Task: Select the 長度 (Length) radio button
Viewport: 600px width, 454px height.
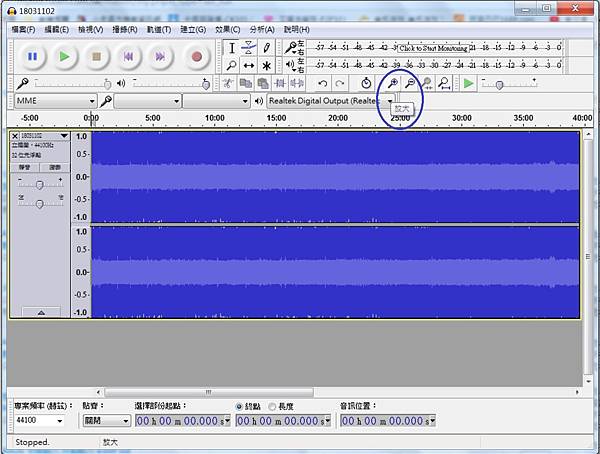Action: [x=271, y=406]
